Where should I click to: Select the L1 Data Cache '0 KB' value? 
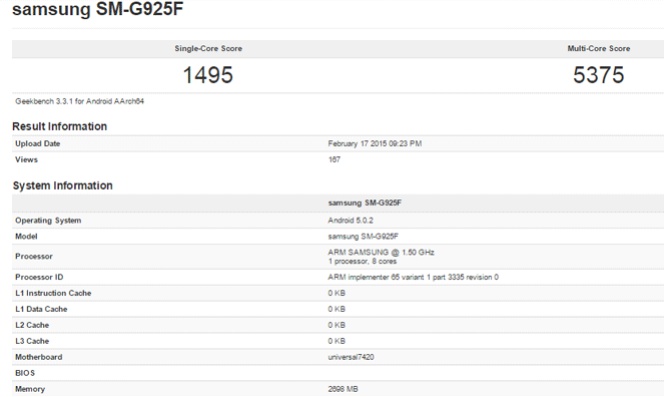pyautogui.click(x=337, y=309)
